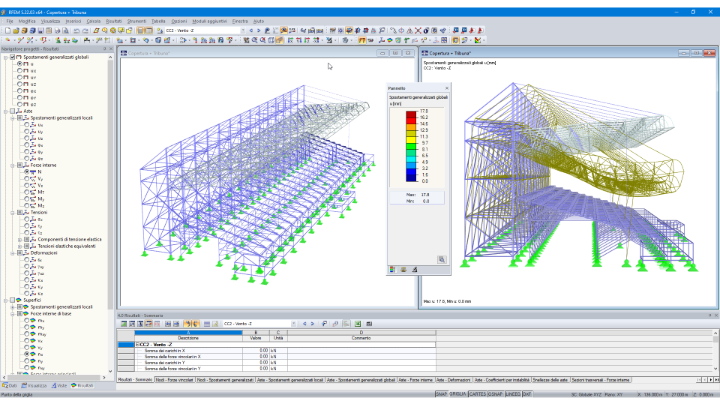This screenshot has height=405, width=720.
Task: Click next load case arrow in table toolbar
Action: [312, 324]
